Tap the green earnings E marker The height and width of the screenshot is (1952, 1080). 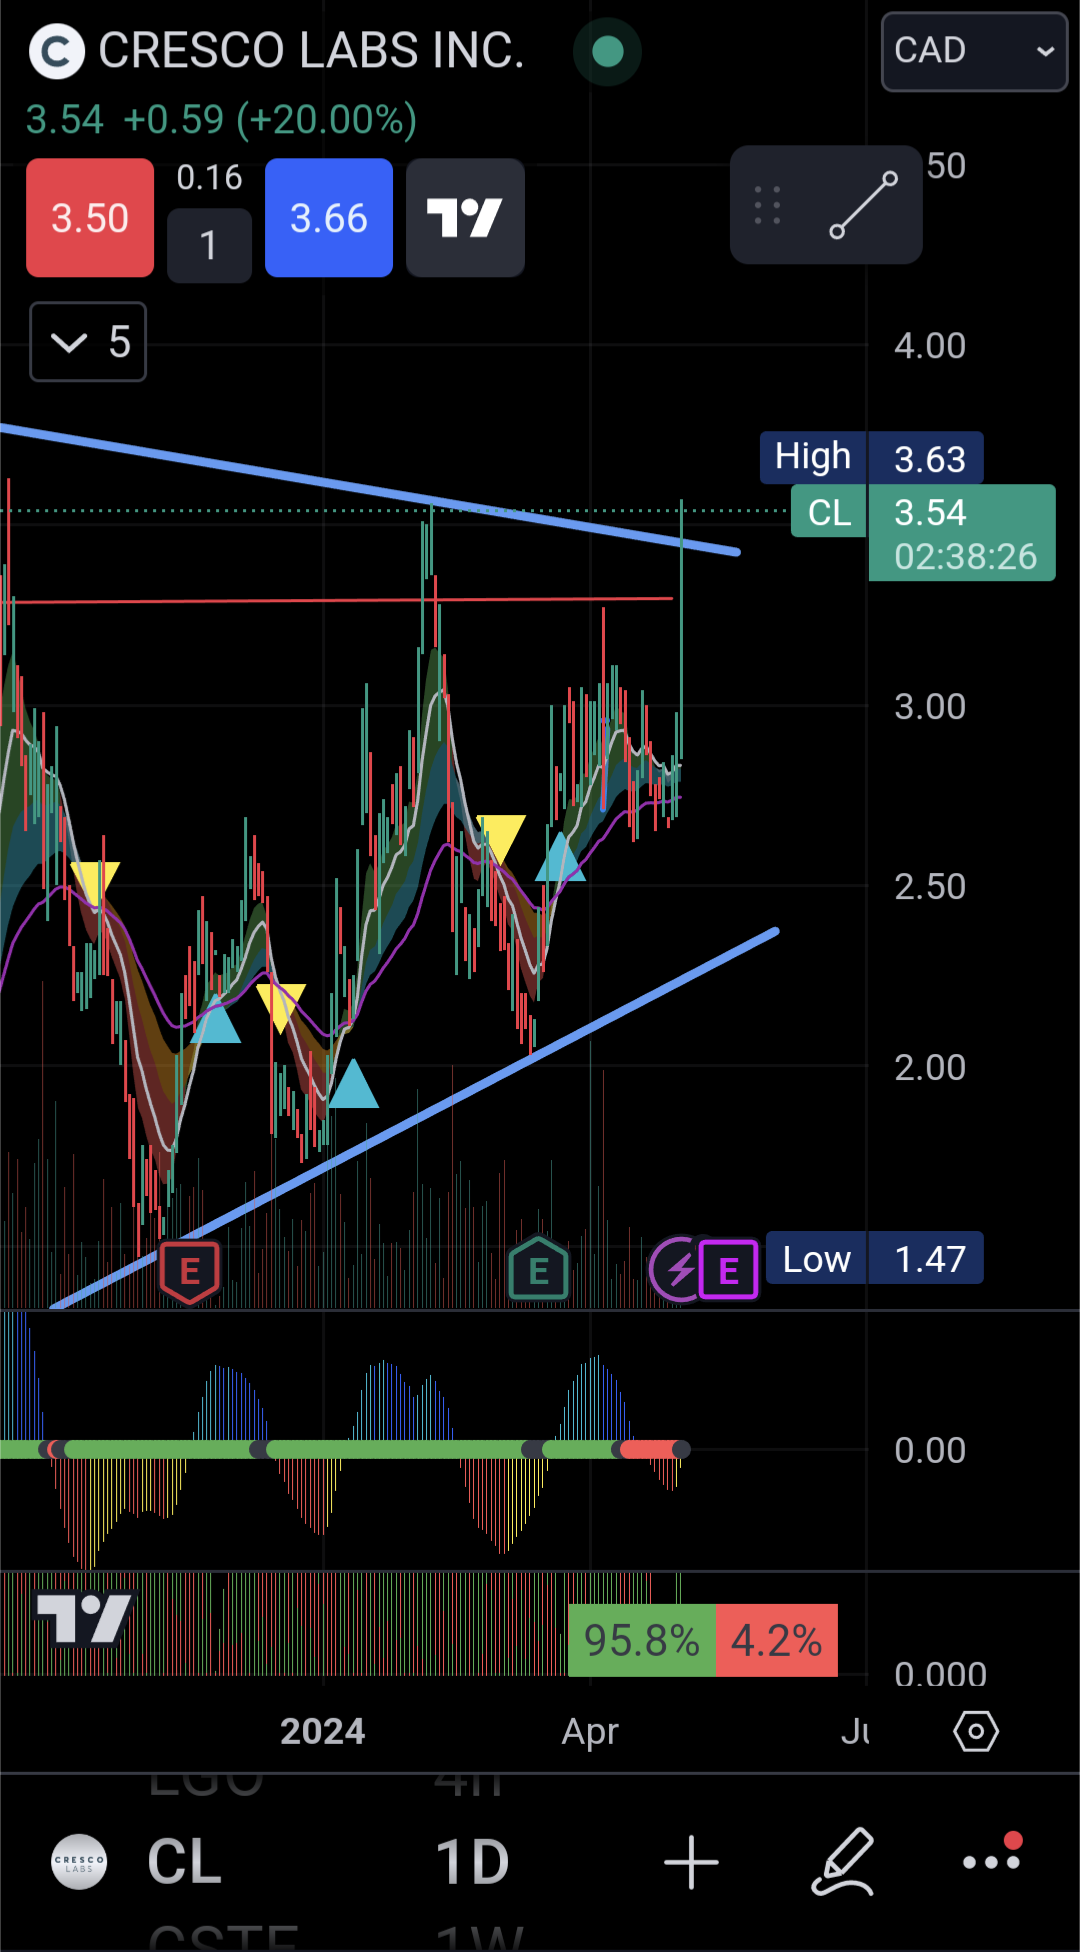(x=538, y=1271)
